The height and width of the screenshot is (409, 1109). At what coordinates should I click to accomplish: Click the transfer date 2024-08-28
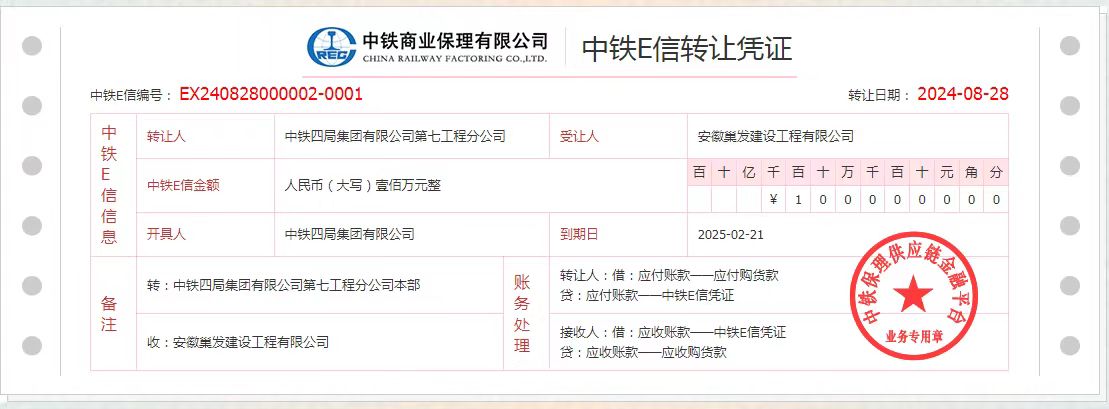point(962,95)
